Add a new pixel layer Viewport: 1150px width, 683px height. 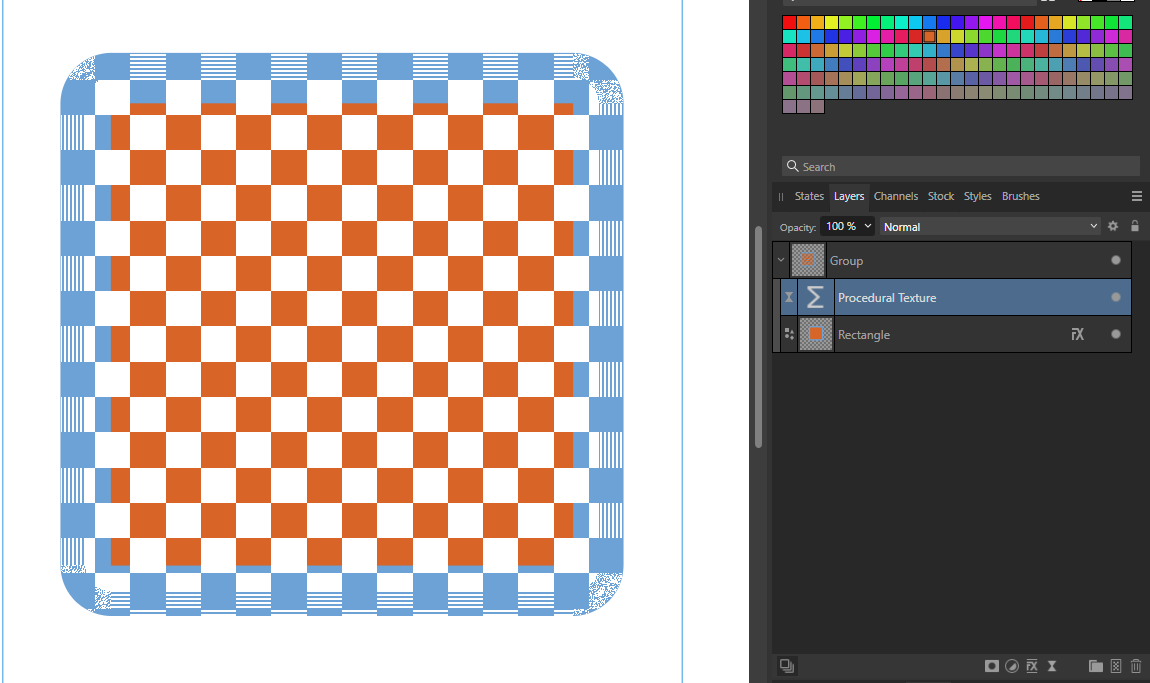click(1115, 666)
